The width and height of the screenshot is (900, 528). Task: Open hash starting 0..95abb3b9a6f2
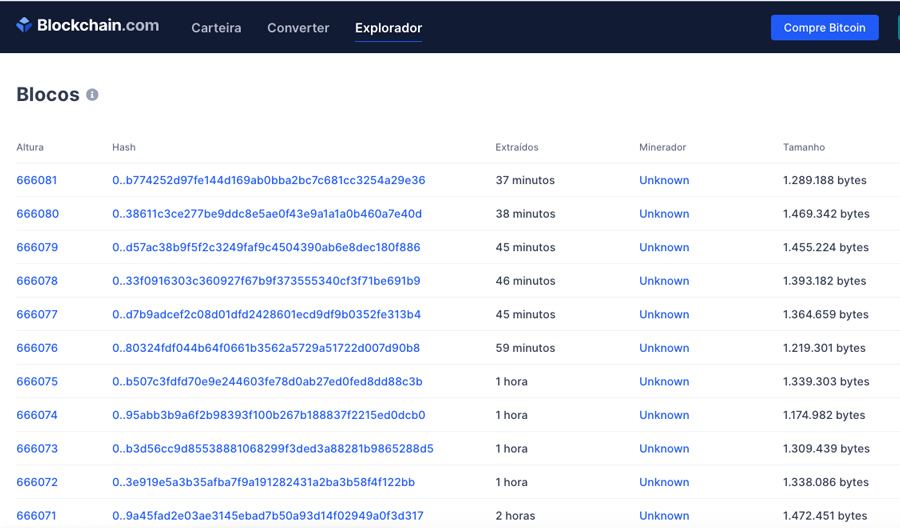268,415
